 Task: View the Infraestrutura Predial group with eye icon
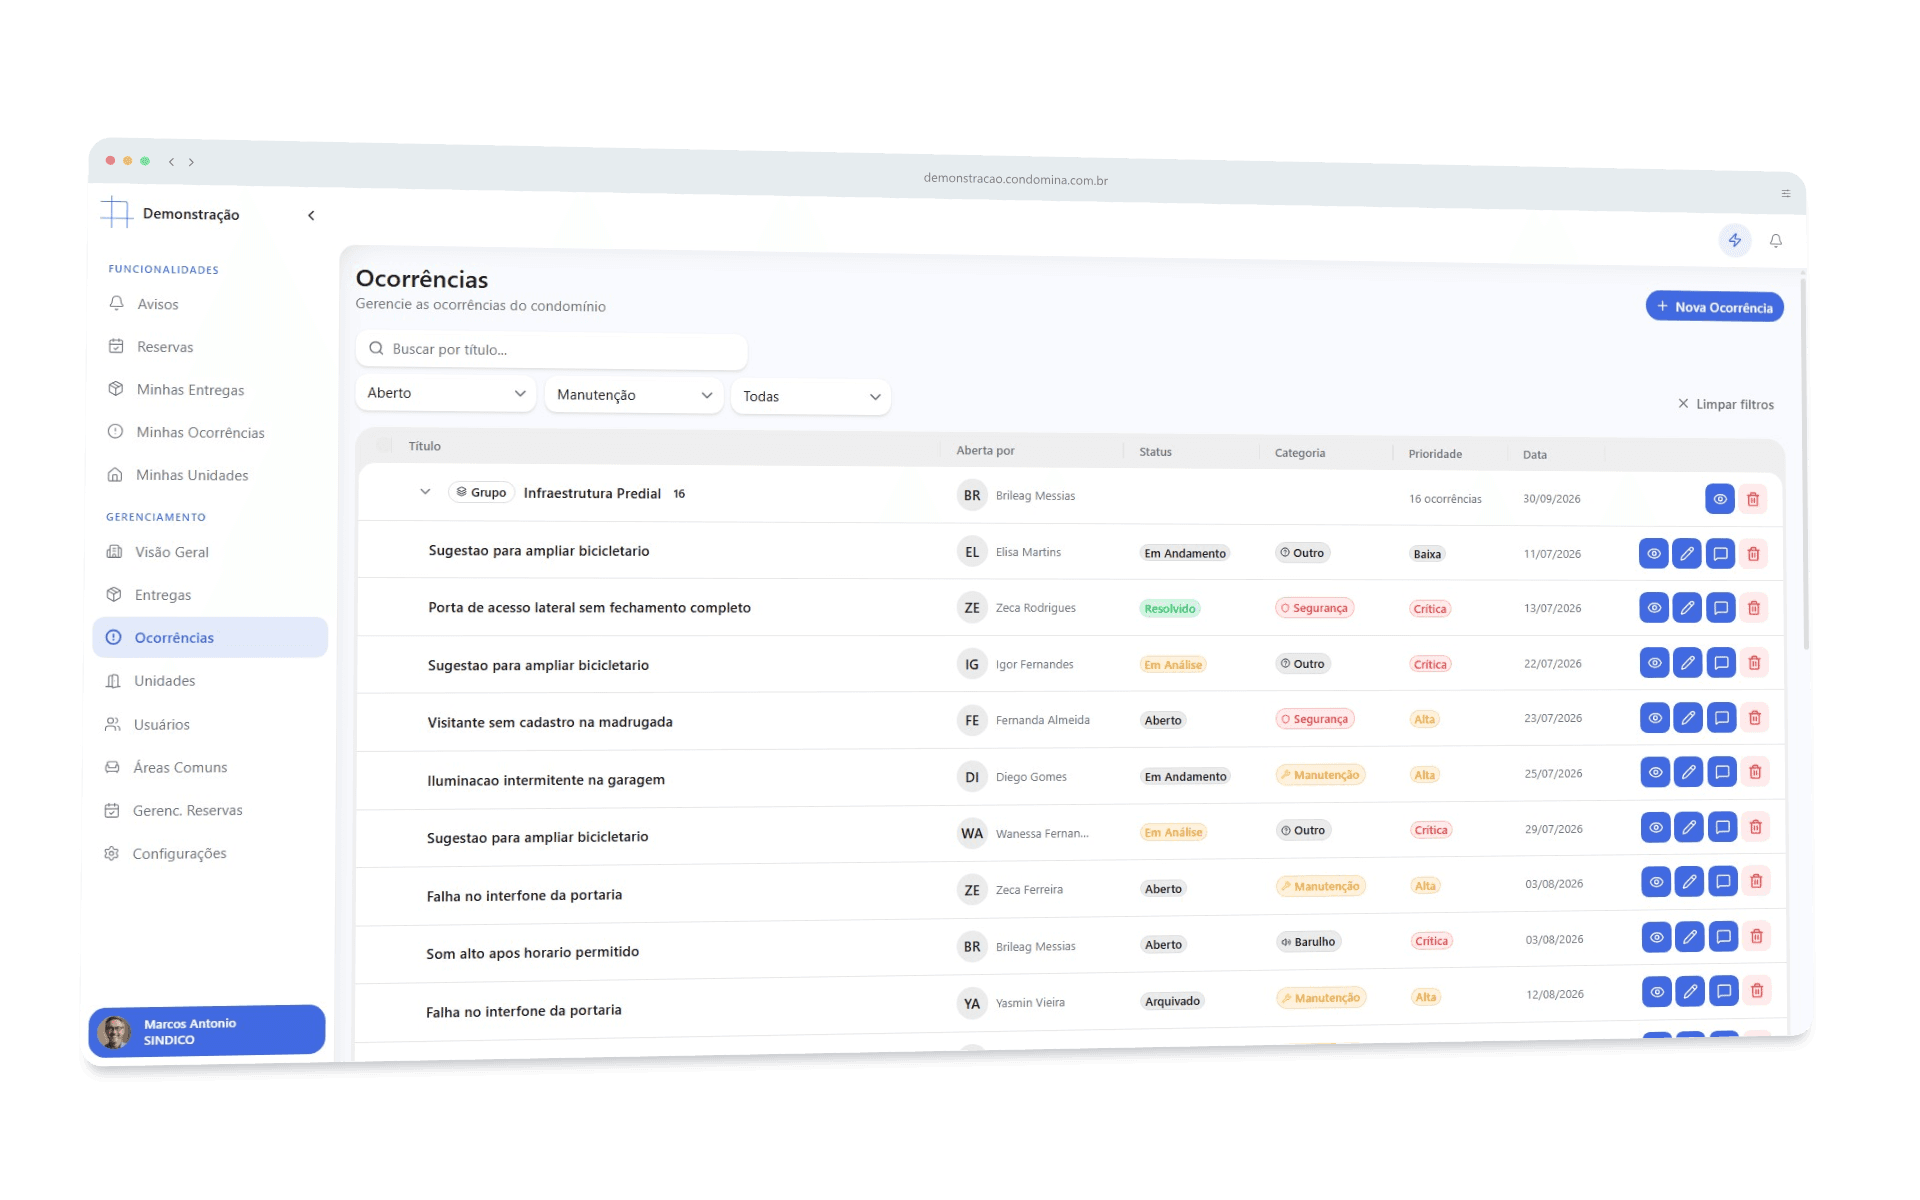[x=1720, y=499]
